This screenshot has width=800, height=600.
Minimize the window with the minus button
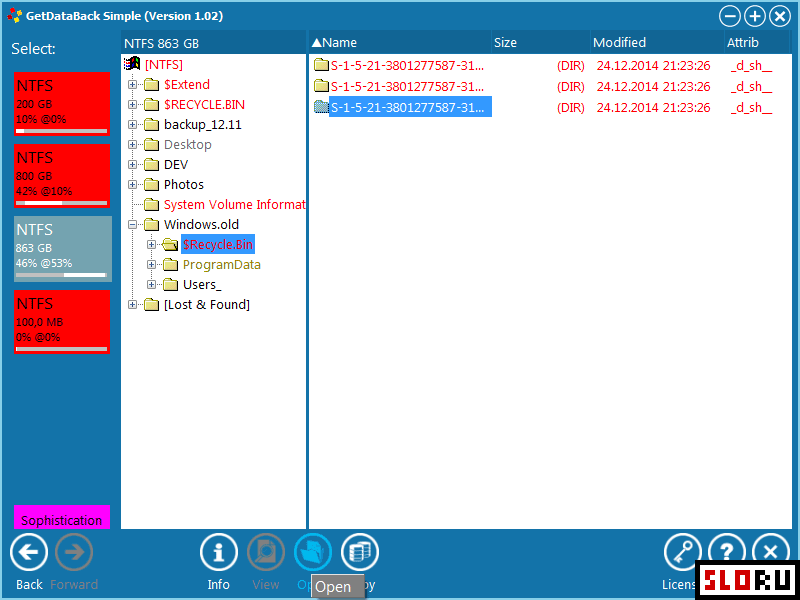730,16
